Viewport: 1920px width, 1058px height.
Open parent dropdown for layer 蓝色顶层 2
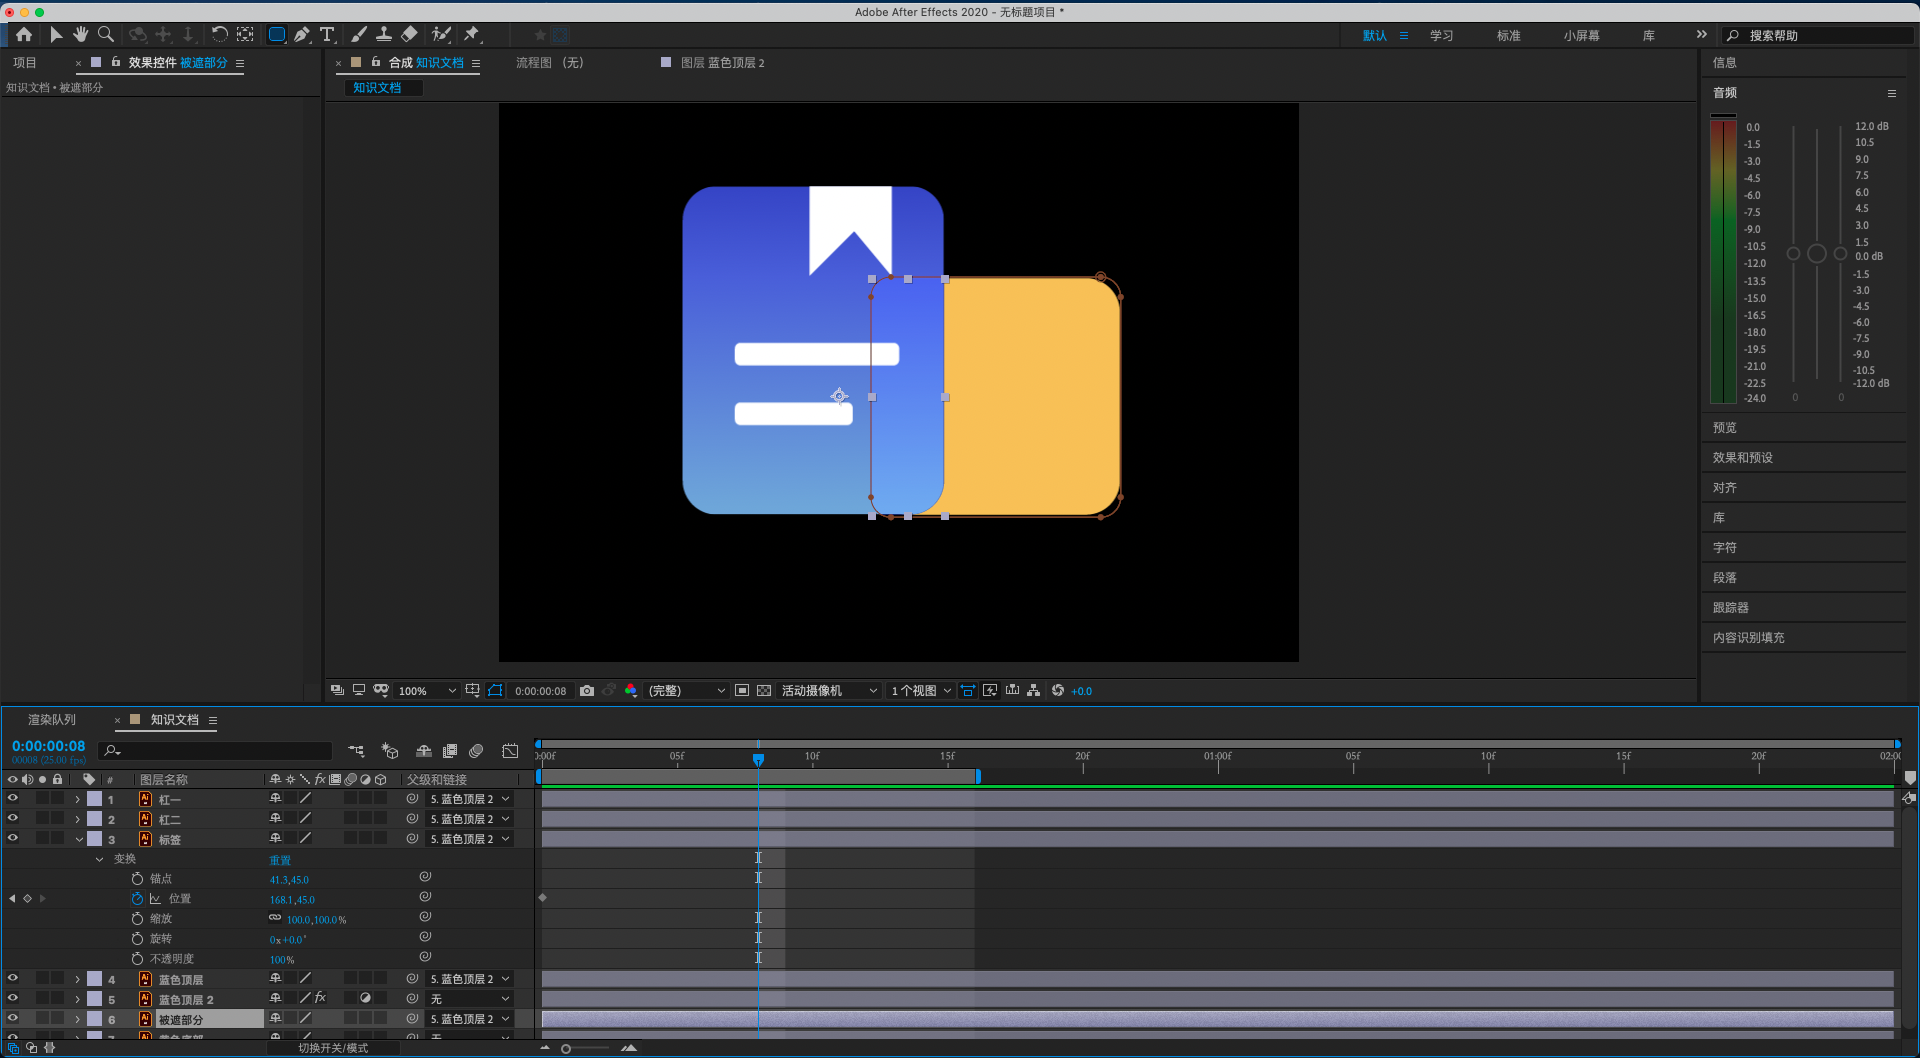coord(470,999)
